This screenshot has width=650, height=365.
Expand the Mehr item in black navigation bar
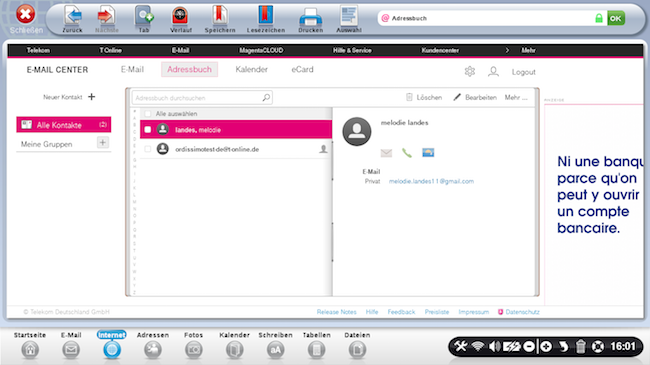(x=528, y=50)
